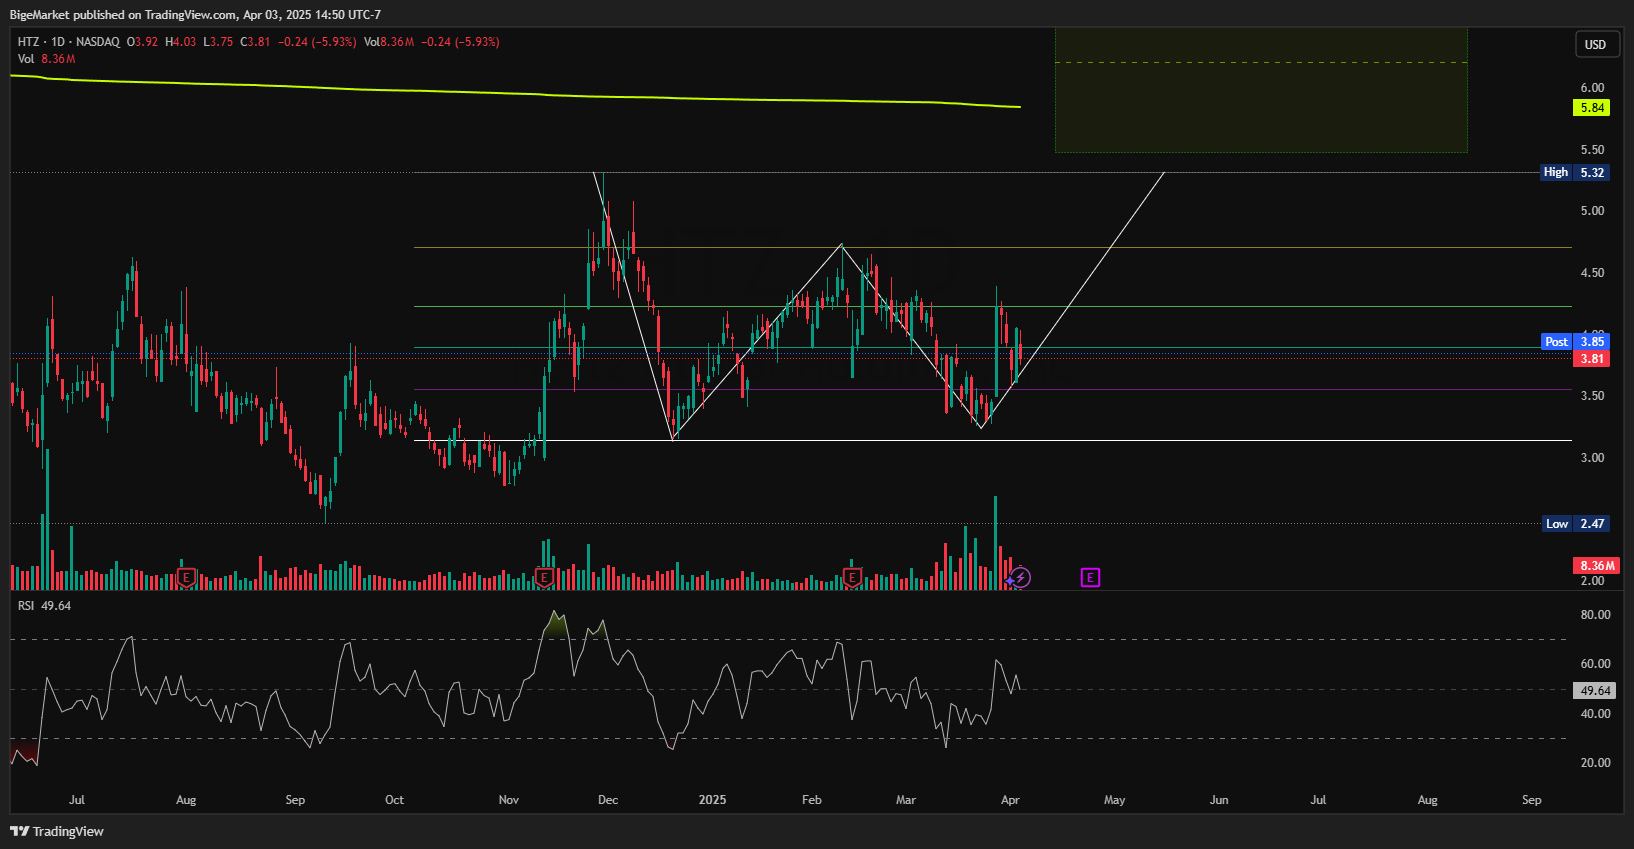
Task: Click the 20.00 RSI scale value
Action: pos(1595,763)
